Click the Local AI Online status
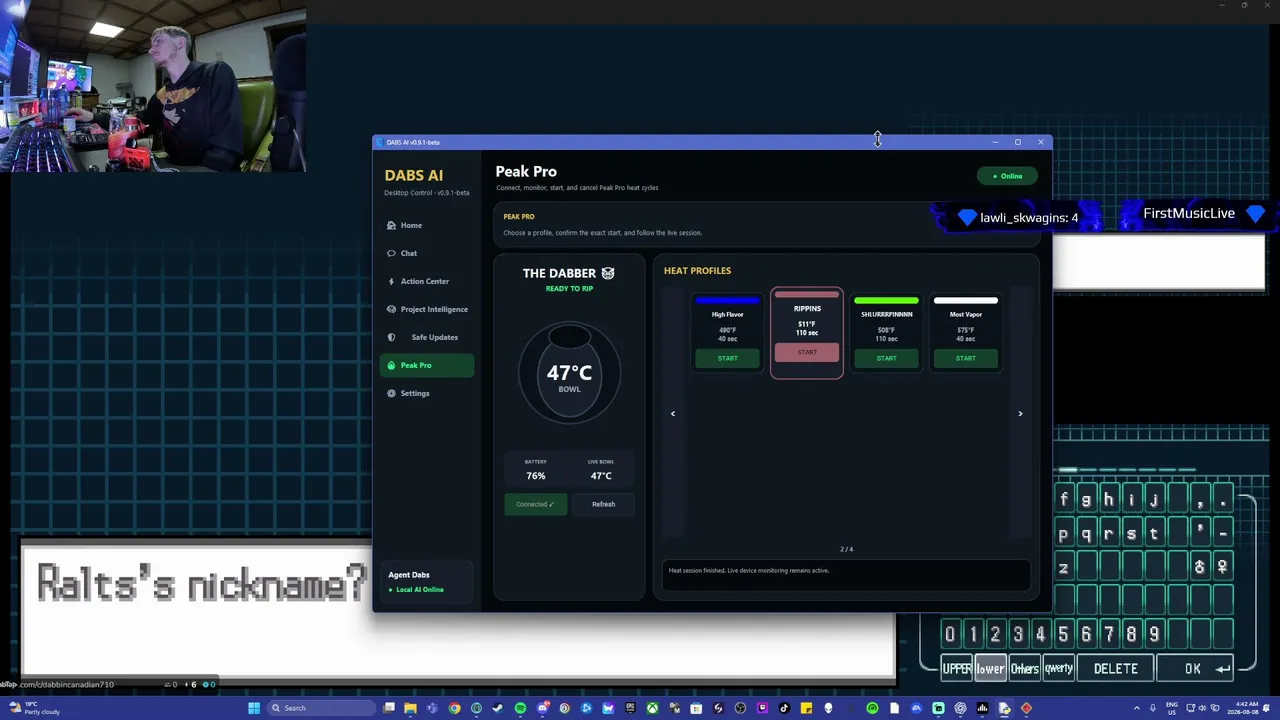Viewport: 1280px width, 720px height. coord(416,589)
